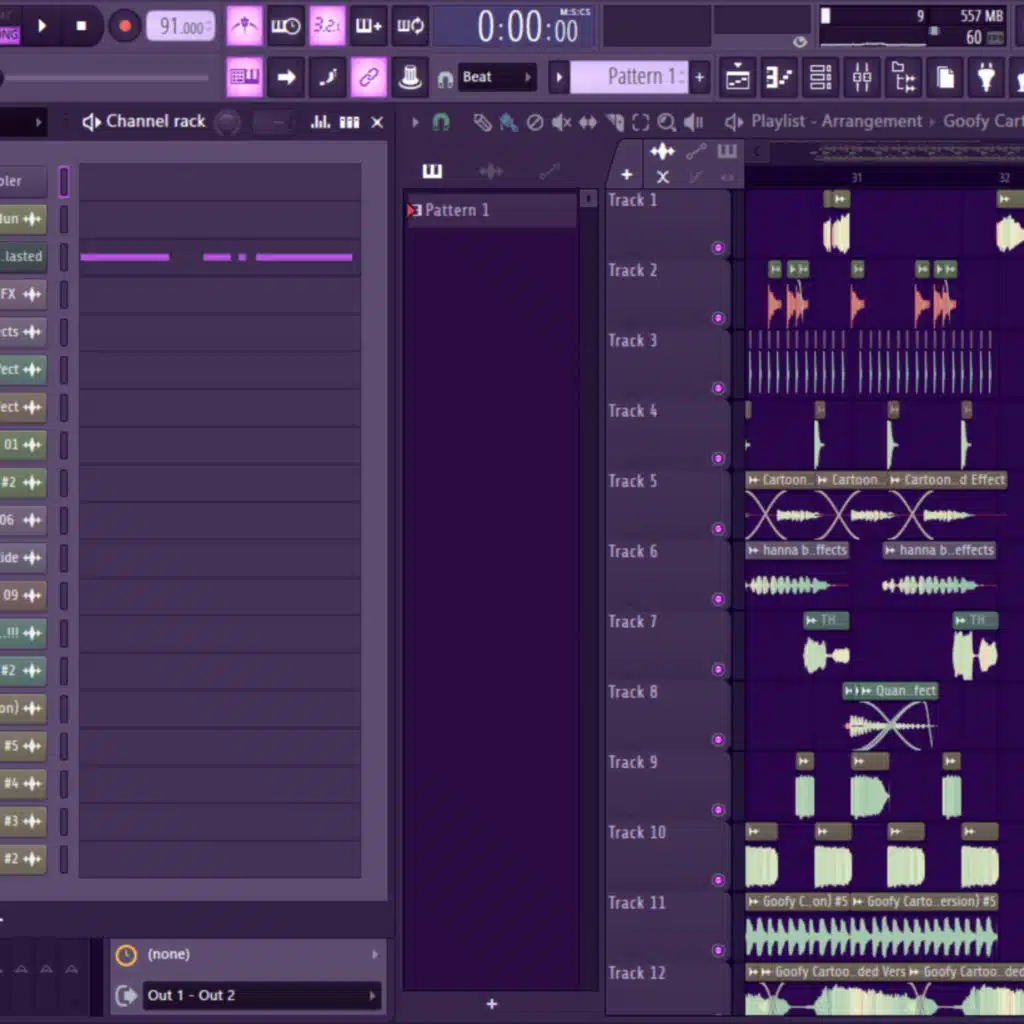The height and width of the screenshot is (1024, 1024).
Task: Select the mute tool in playlist toolbar
Action: click(562, 122)
